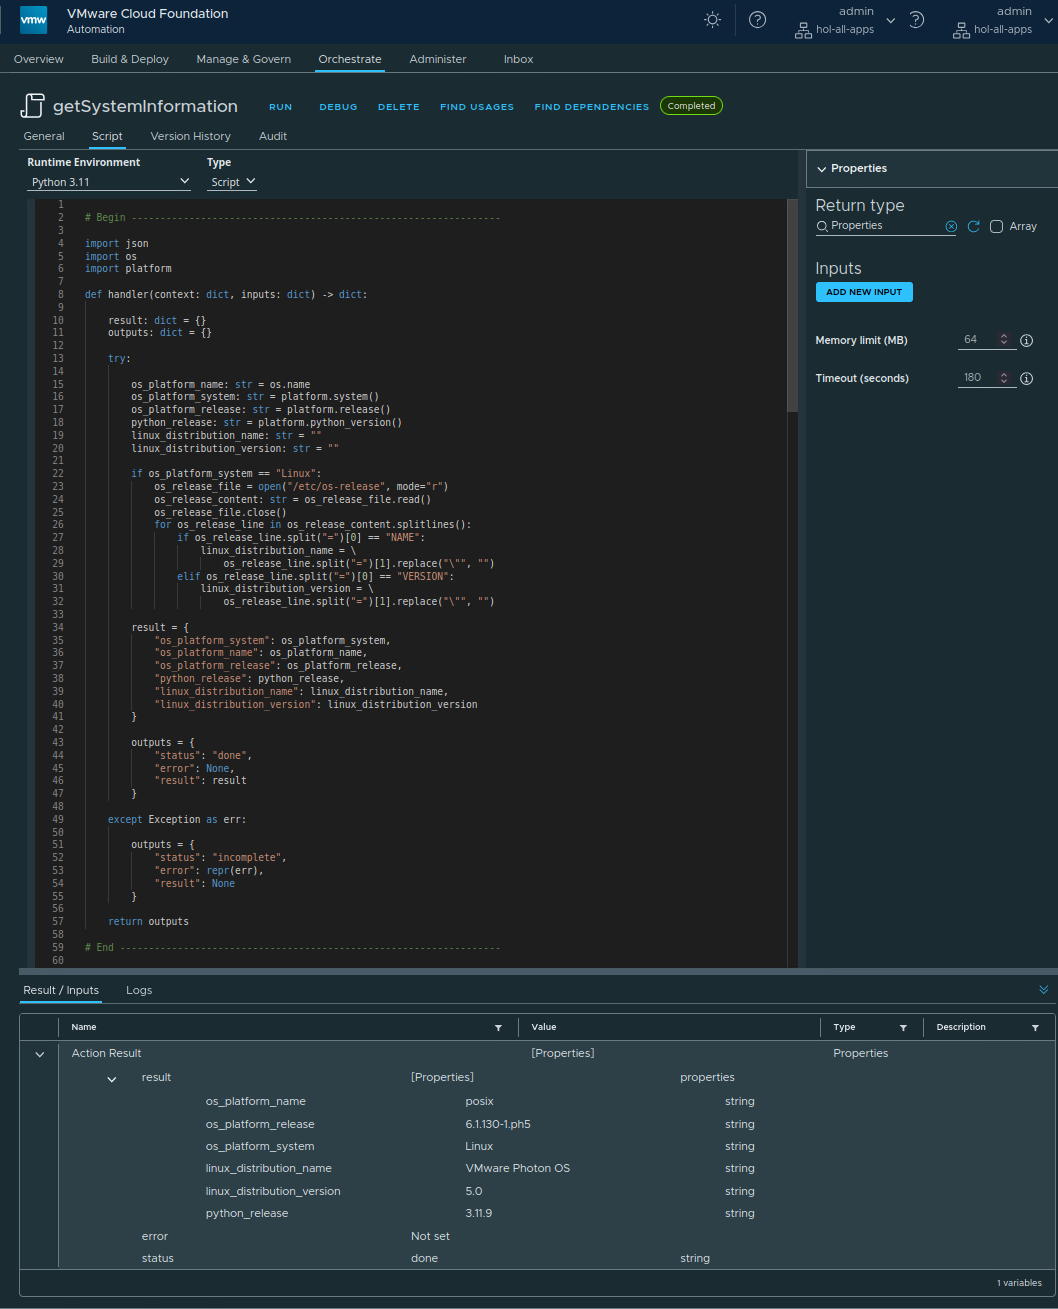
Task: Refresh the Return type using the reload icon
Action: tap(973, 226)
